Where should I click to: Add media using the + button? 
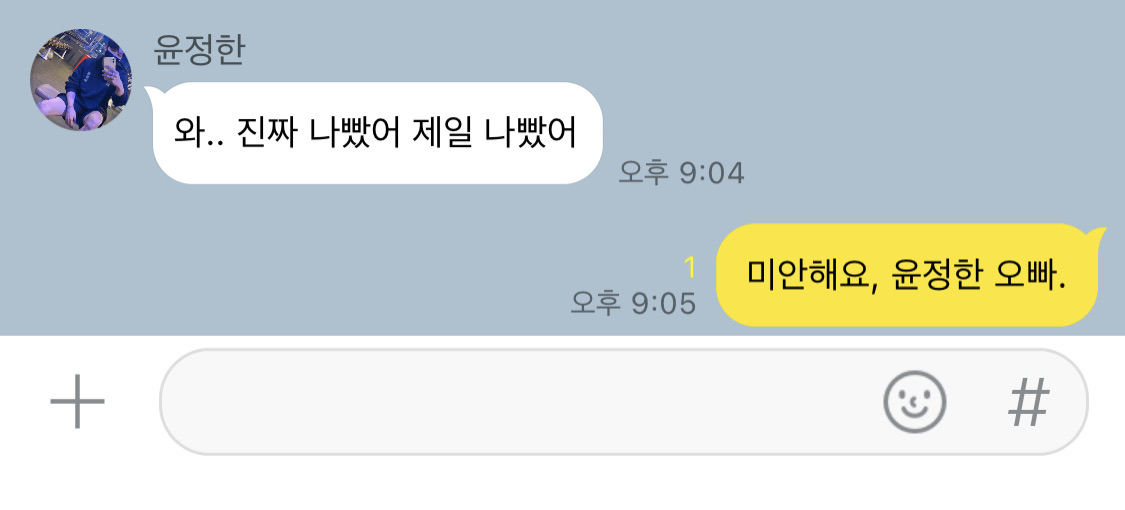pos(77,401)
